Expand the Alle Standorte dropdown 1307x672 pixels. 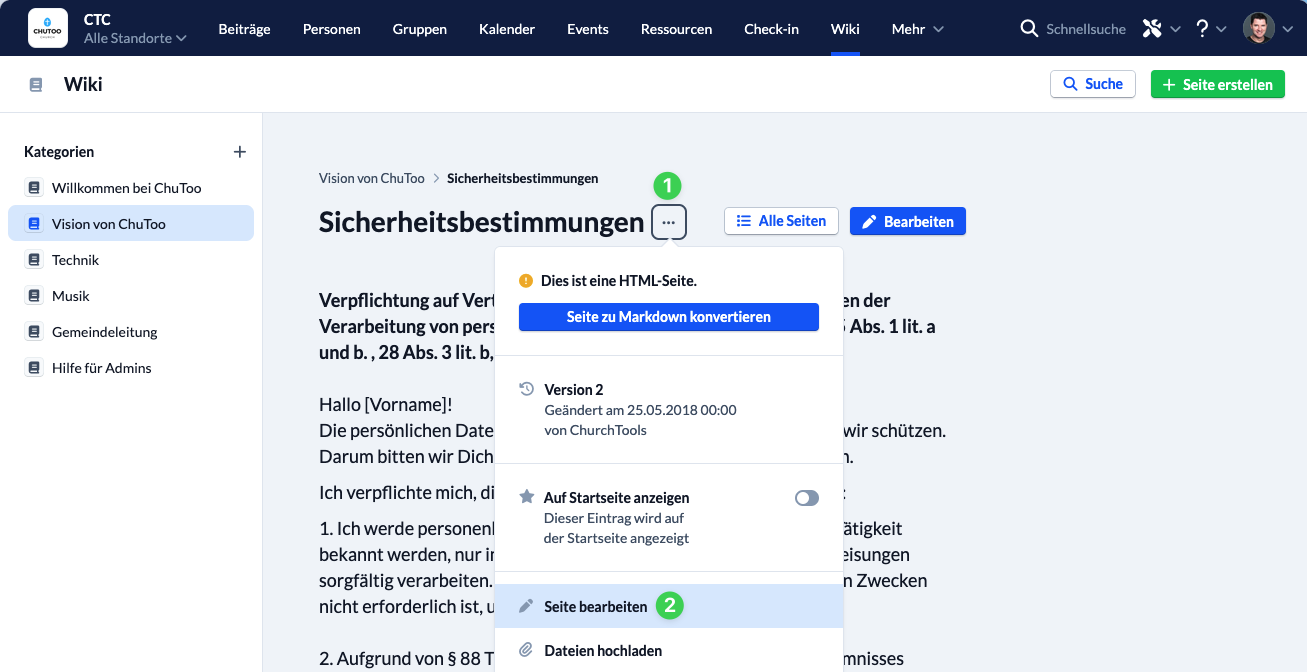pos(135,38)
